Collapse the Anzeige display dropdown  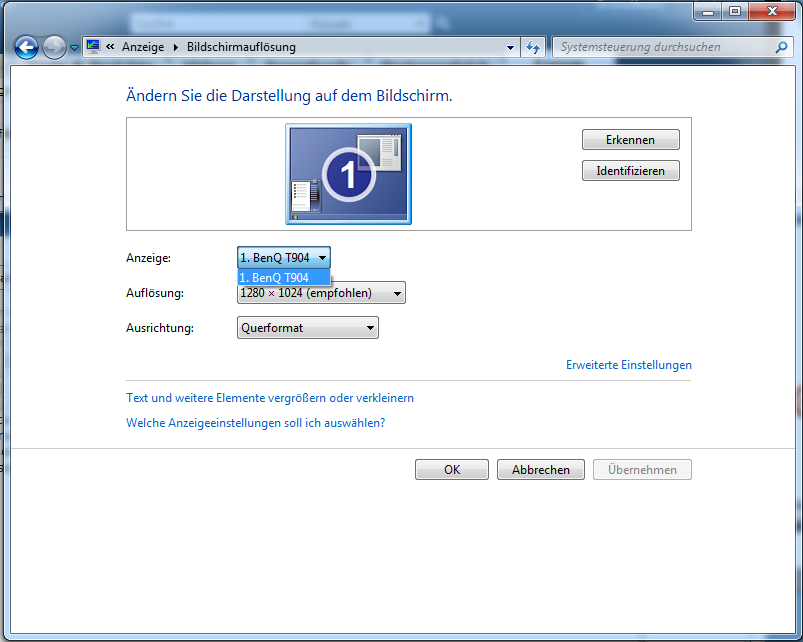[x=284, y=258]
